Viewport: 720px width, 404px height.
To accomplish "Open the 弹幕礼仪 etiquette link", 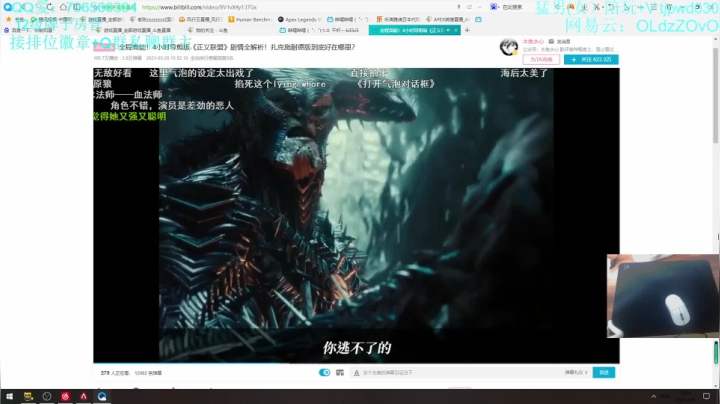I will click(x=576, y=372).
